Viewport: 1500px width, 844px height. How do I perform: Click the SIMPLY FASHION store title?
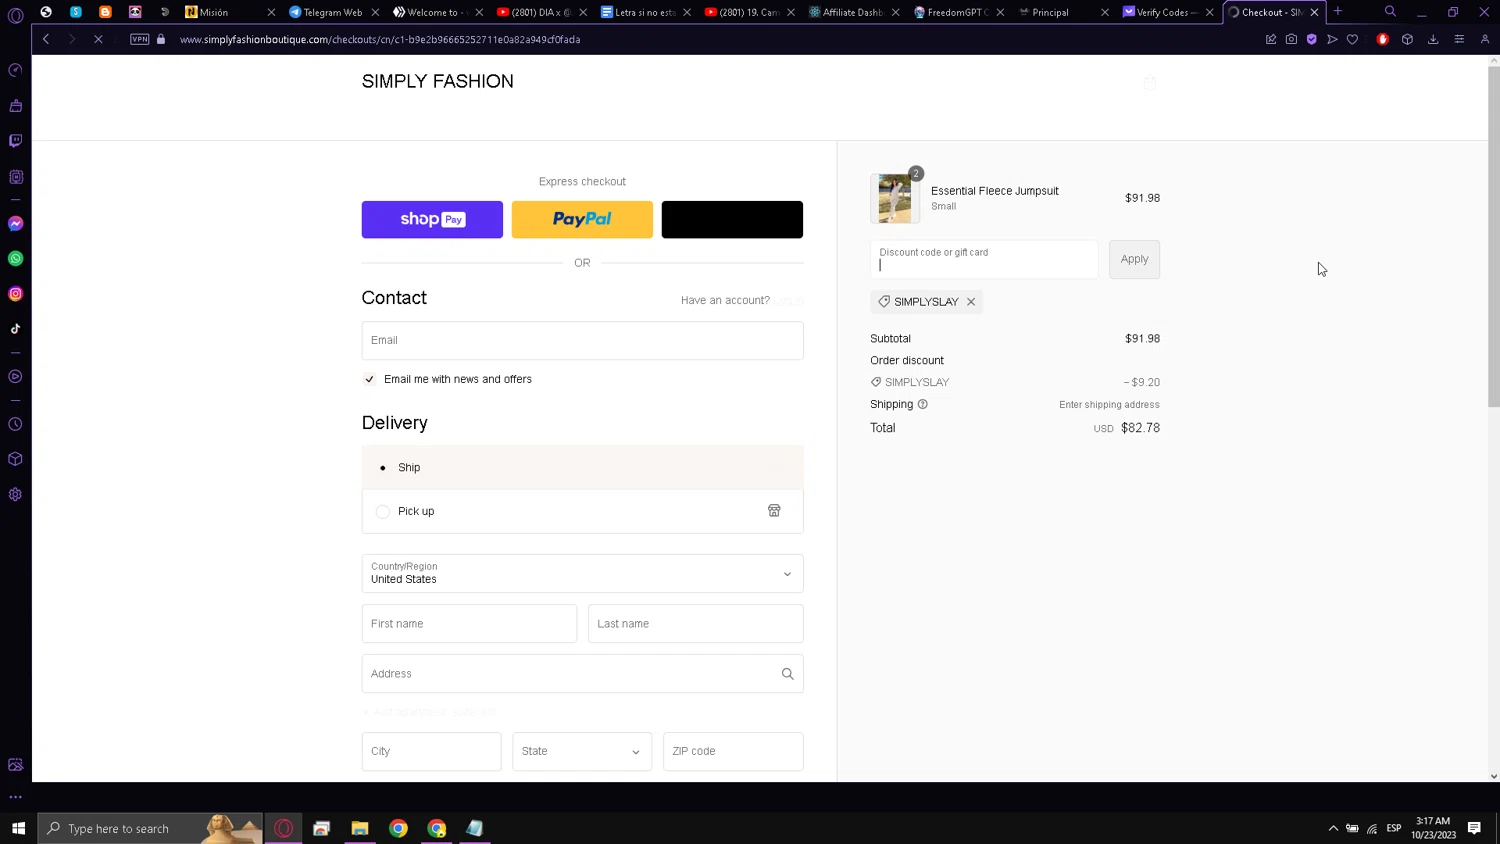click(438, 81)
